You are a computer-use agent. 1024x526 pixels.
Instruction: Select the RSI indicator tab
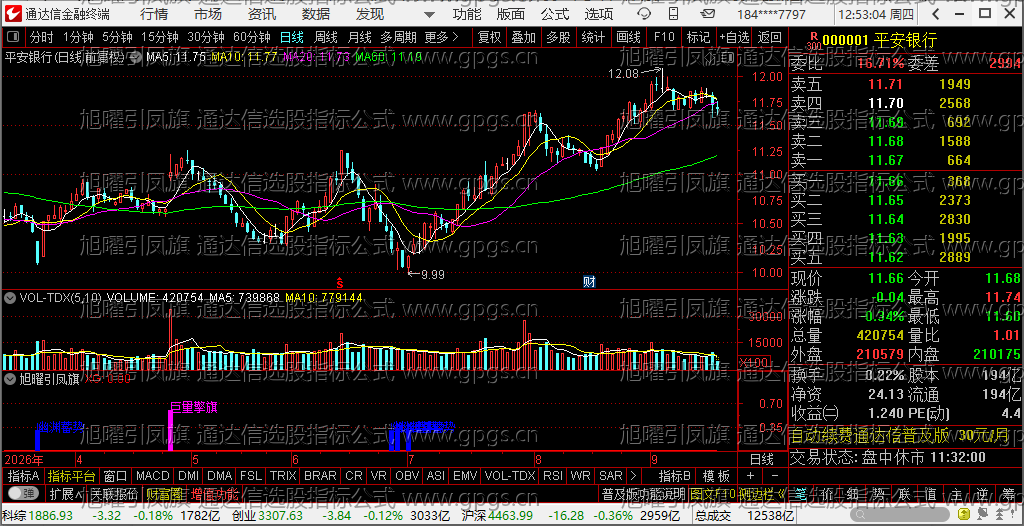click(553, 476)
